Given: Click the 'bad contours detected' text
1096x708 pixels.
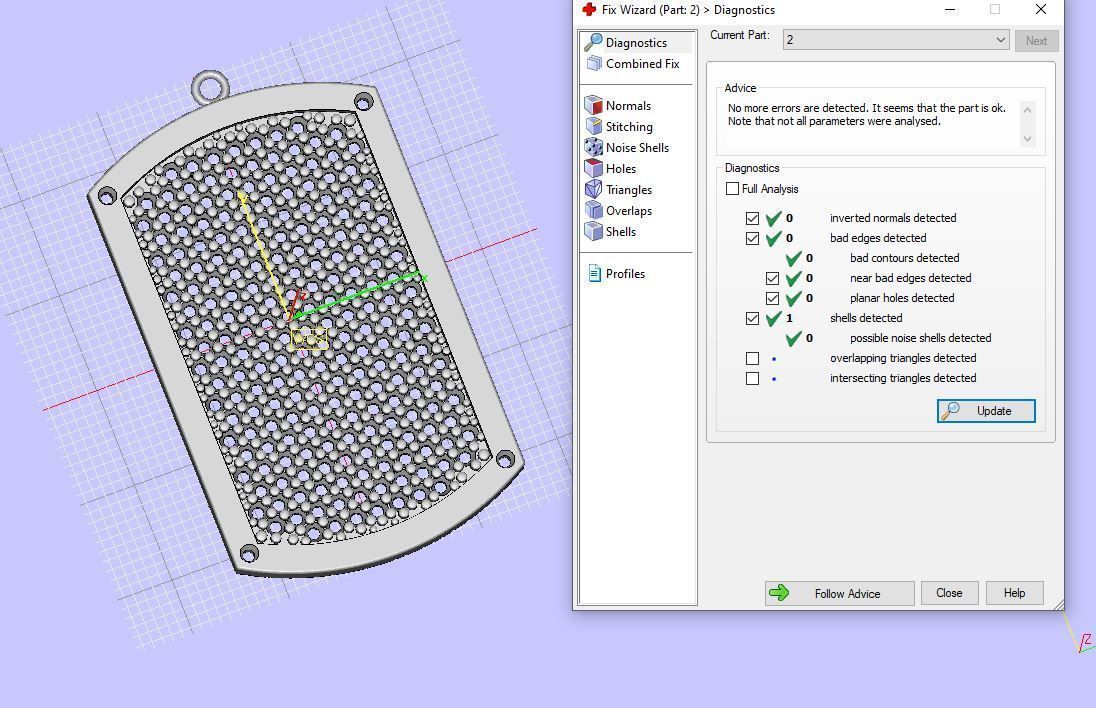Looking at the screenshot, I should click(x=904, y=258).
